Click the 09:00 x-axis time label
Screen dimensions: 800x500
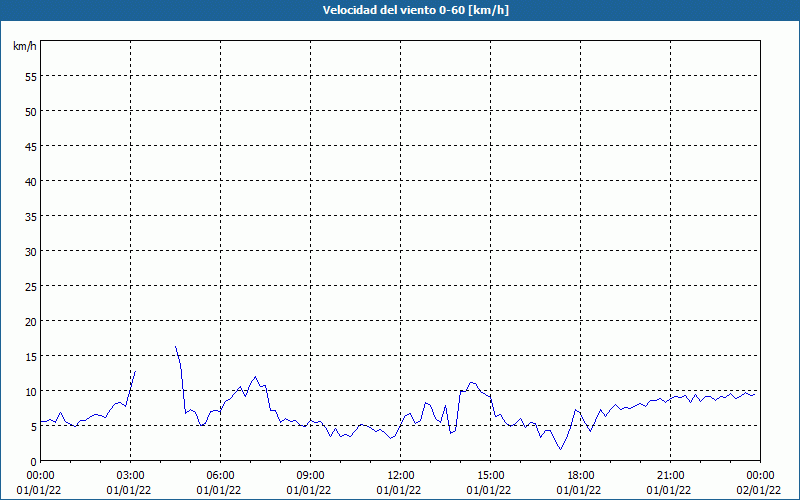point(310,476)
